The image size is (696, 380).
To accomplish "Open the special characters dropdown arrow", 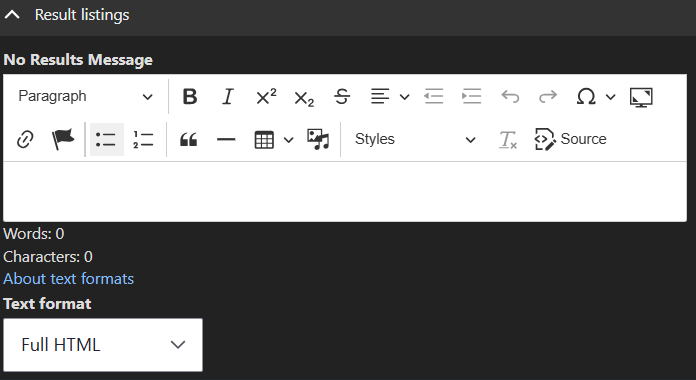I will click(611, 97).
